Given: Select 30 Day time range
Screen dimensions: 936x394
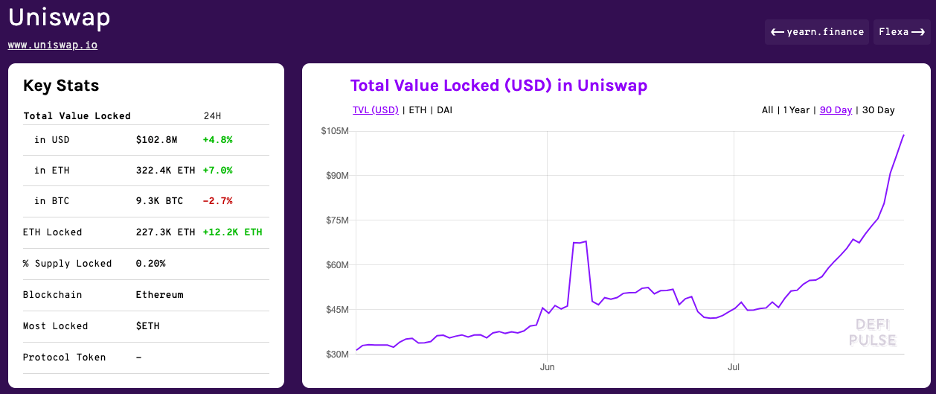Looking at the screenshot, I should pyautogui.click(x=879, y=110).
